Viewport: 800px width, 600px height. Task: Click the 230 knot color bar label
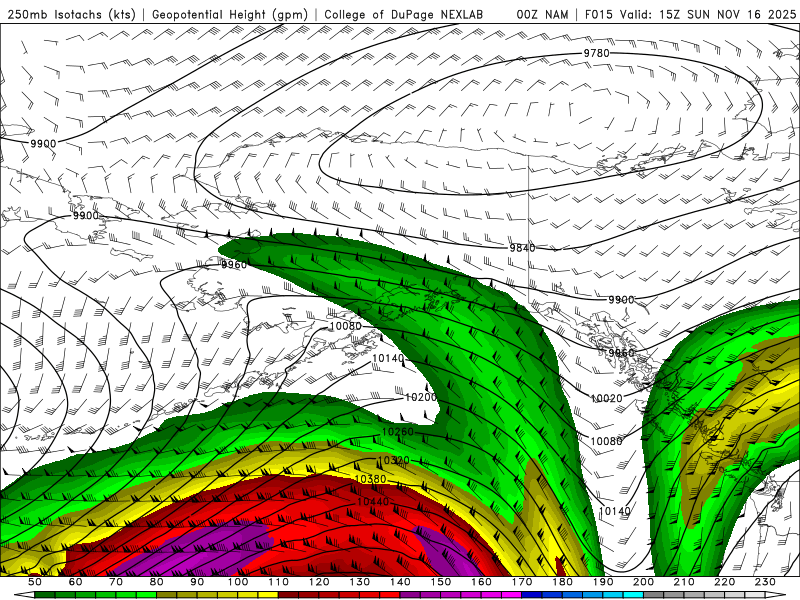(x=765, y=582)
